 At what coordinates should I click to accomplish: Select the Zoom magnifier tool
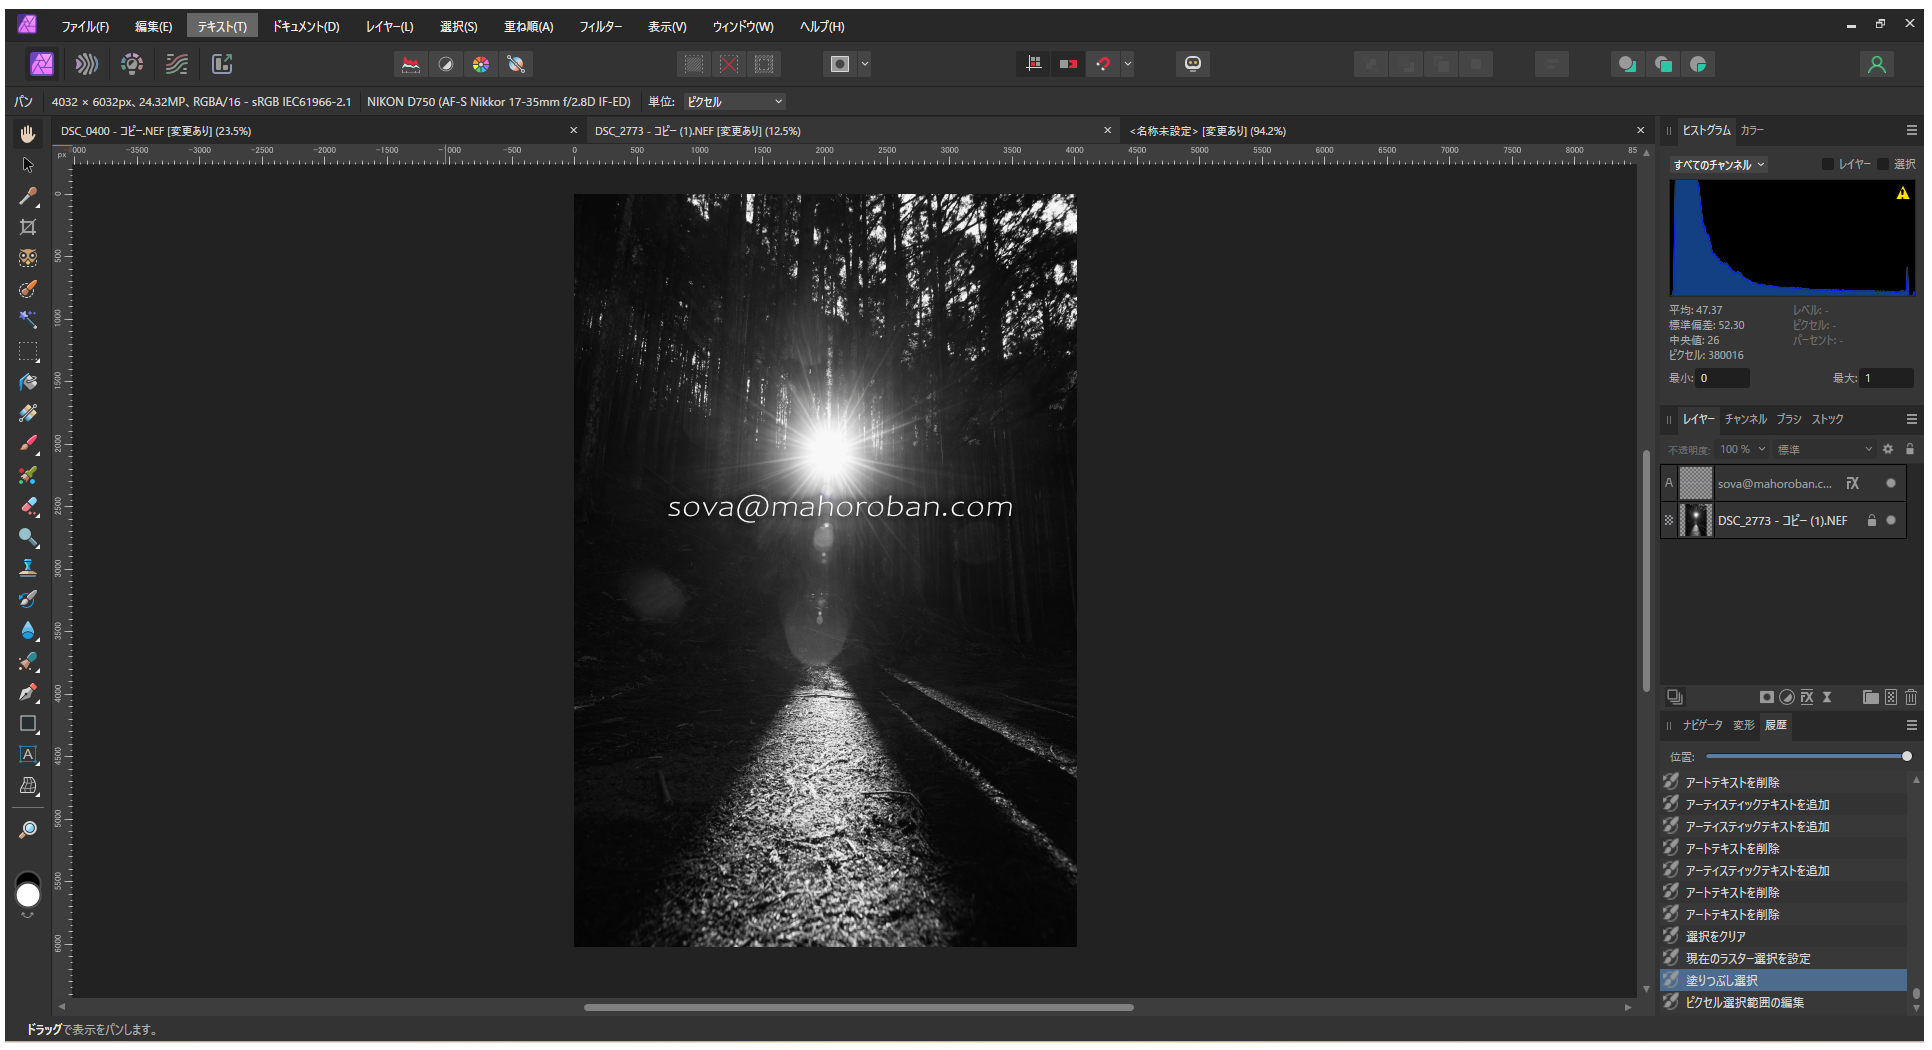coord(28,830)
